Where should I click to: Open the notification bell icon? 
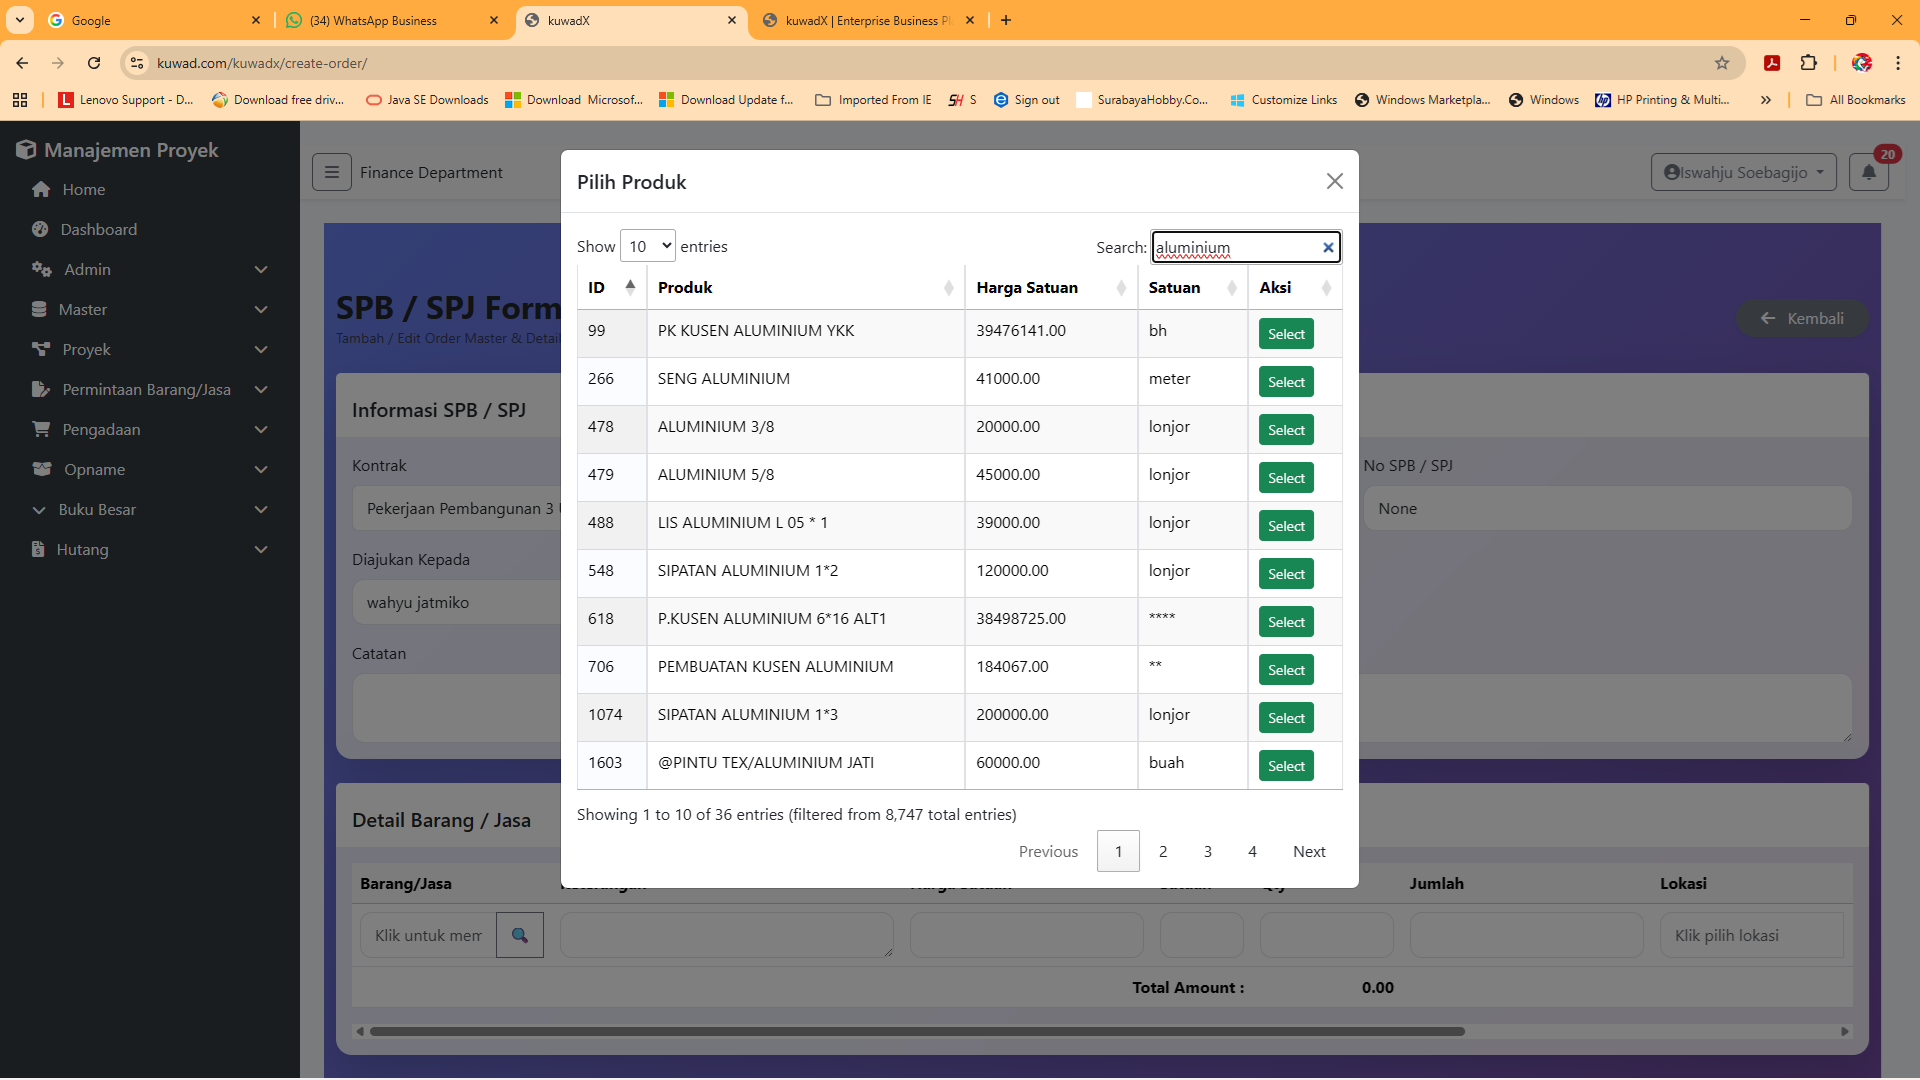1868,172
